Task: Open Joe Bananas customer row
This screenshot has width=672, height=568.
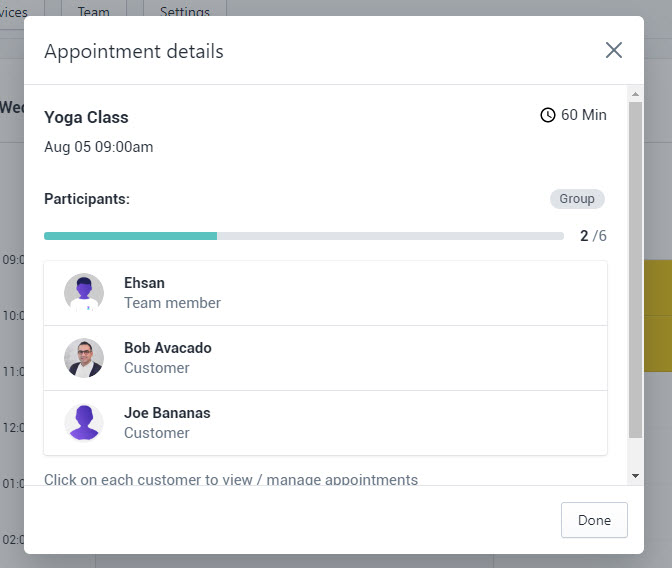Action: [325, 423]
